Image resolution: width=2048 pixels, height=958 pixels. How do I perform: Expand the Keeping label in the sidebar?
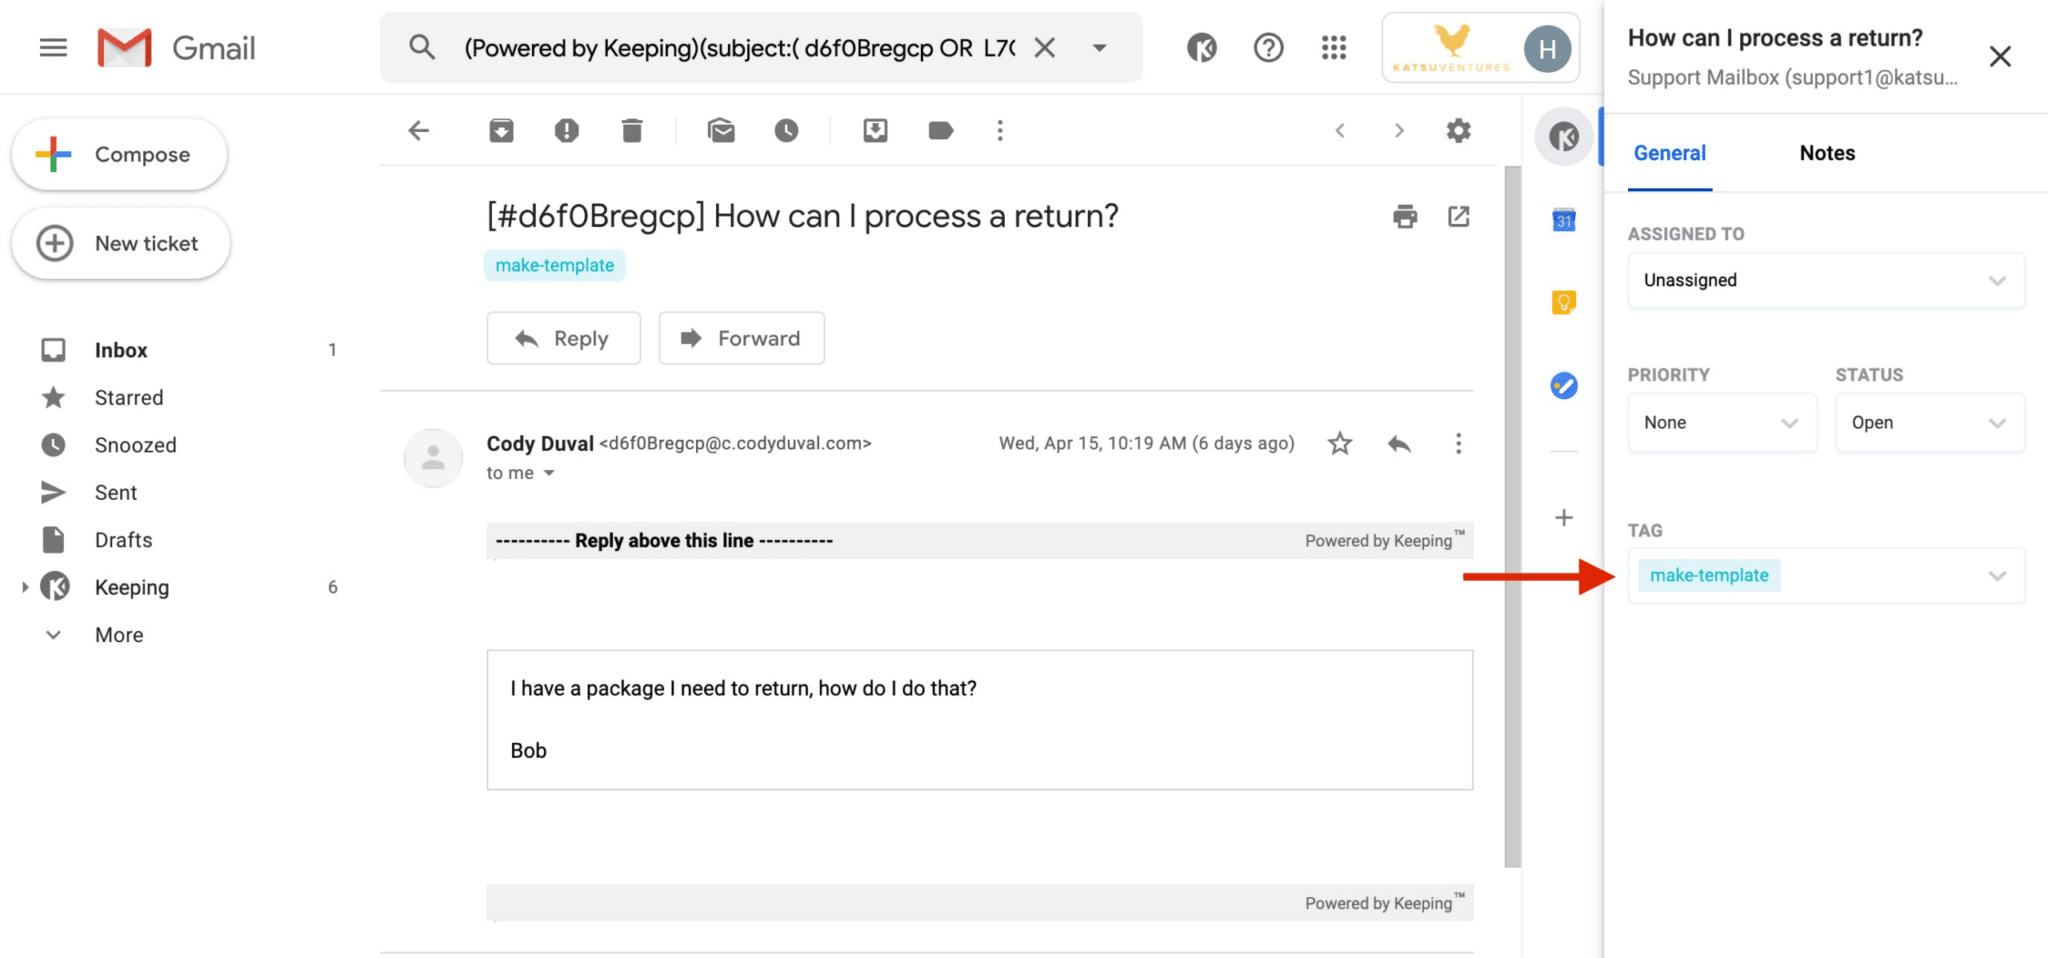(x=25, y=587)
